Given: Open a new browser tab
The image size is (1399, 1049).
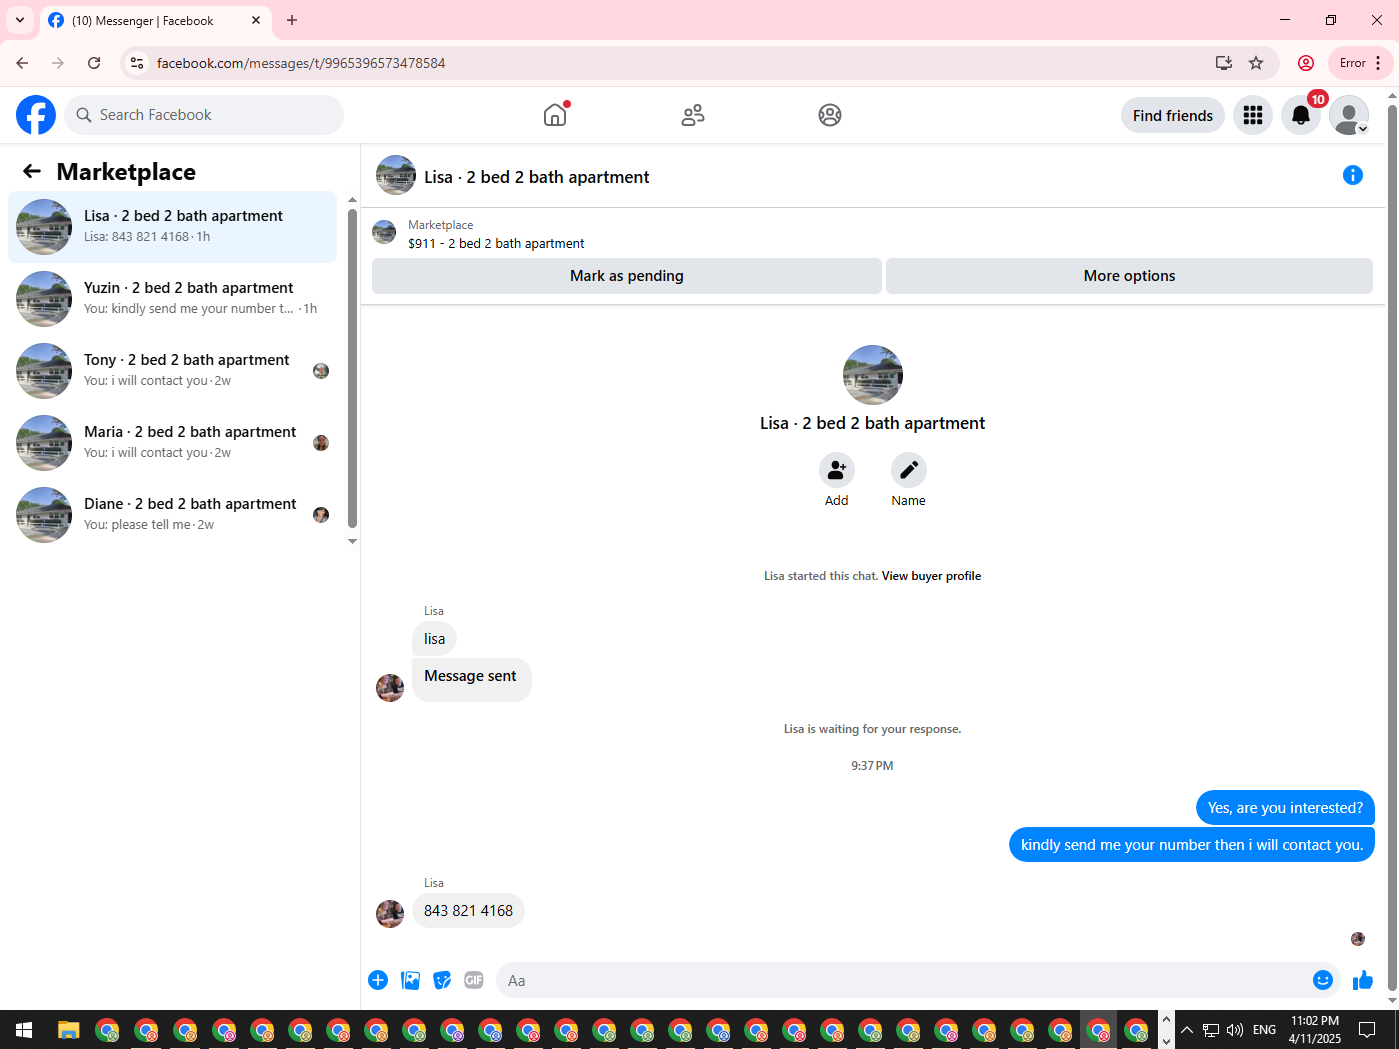Looking at the screenshot, I should (292, 20).
